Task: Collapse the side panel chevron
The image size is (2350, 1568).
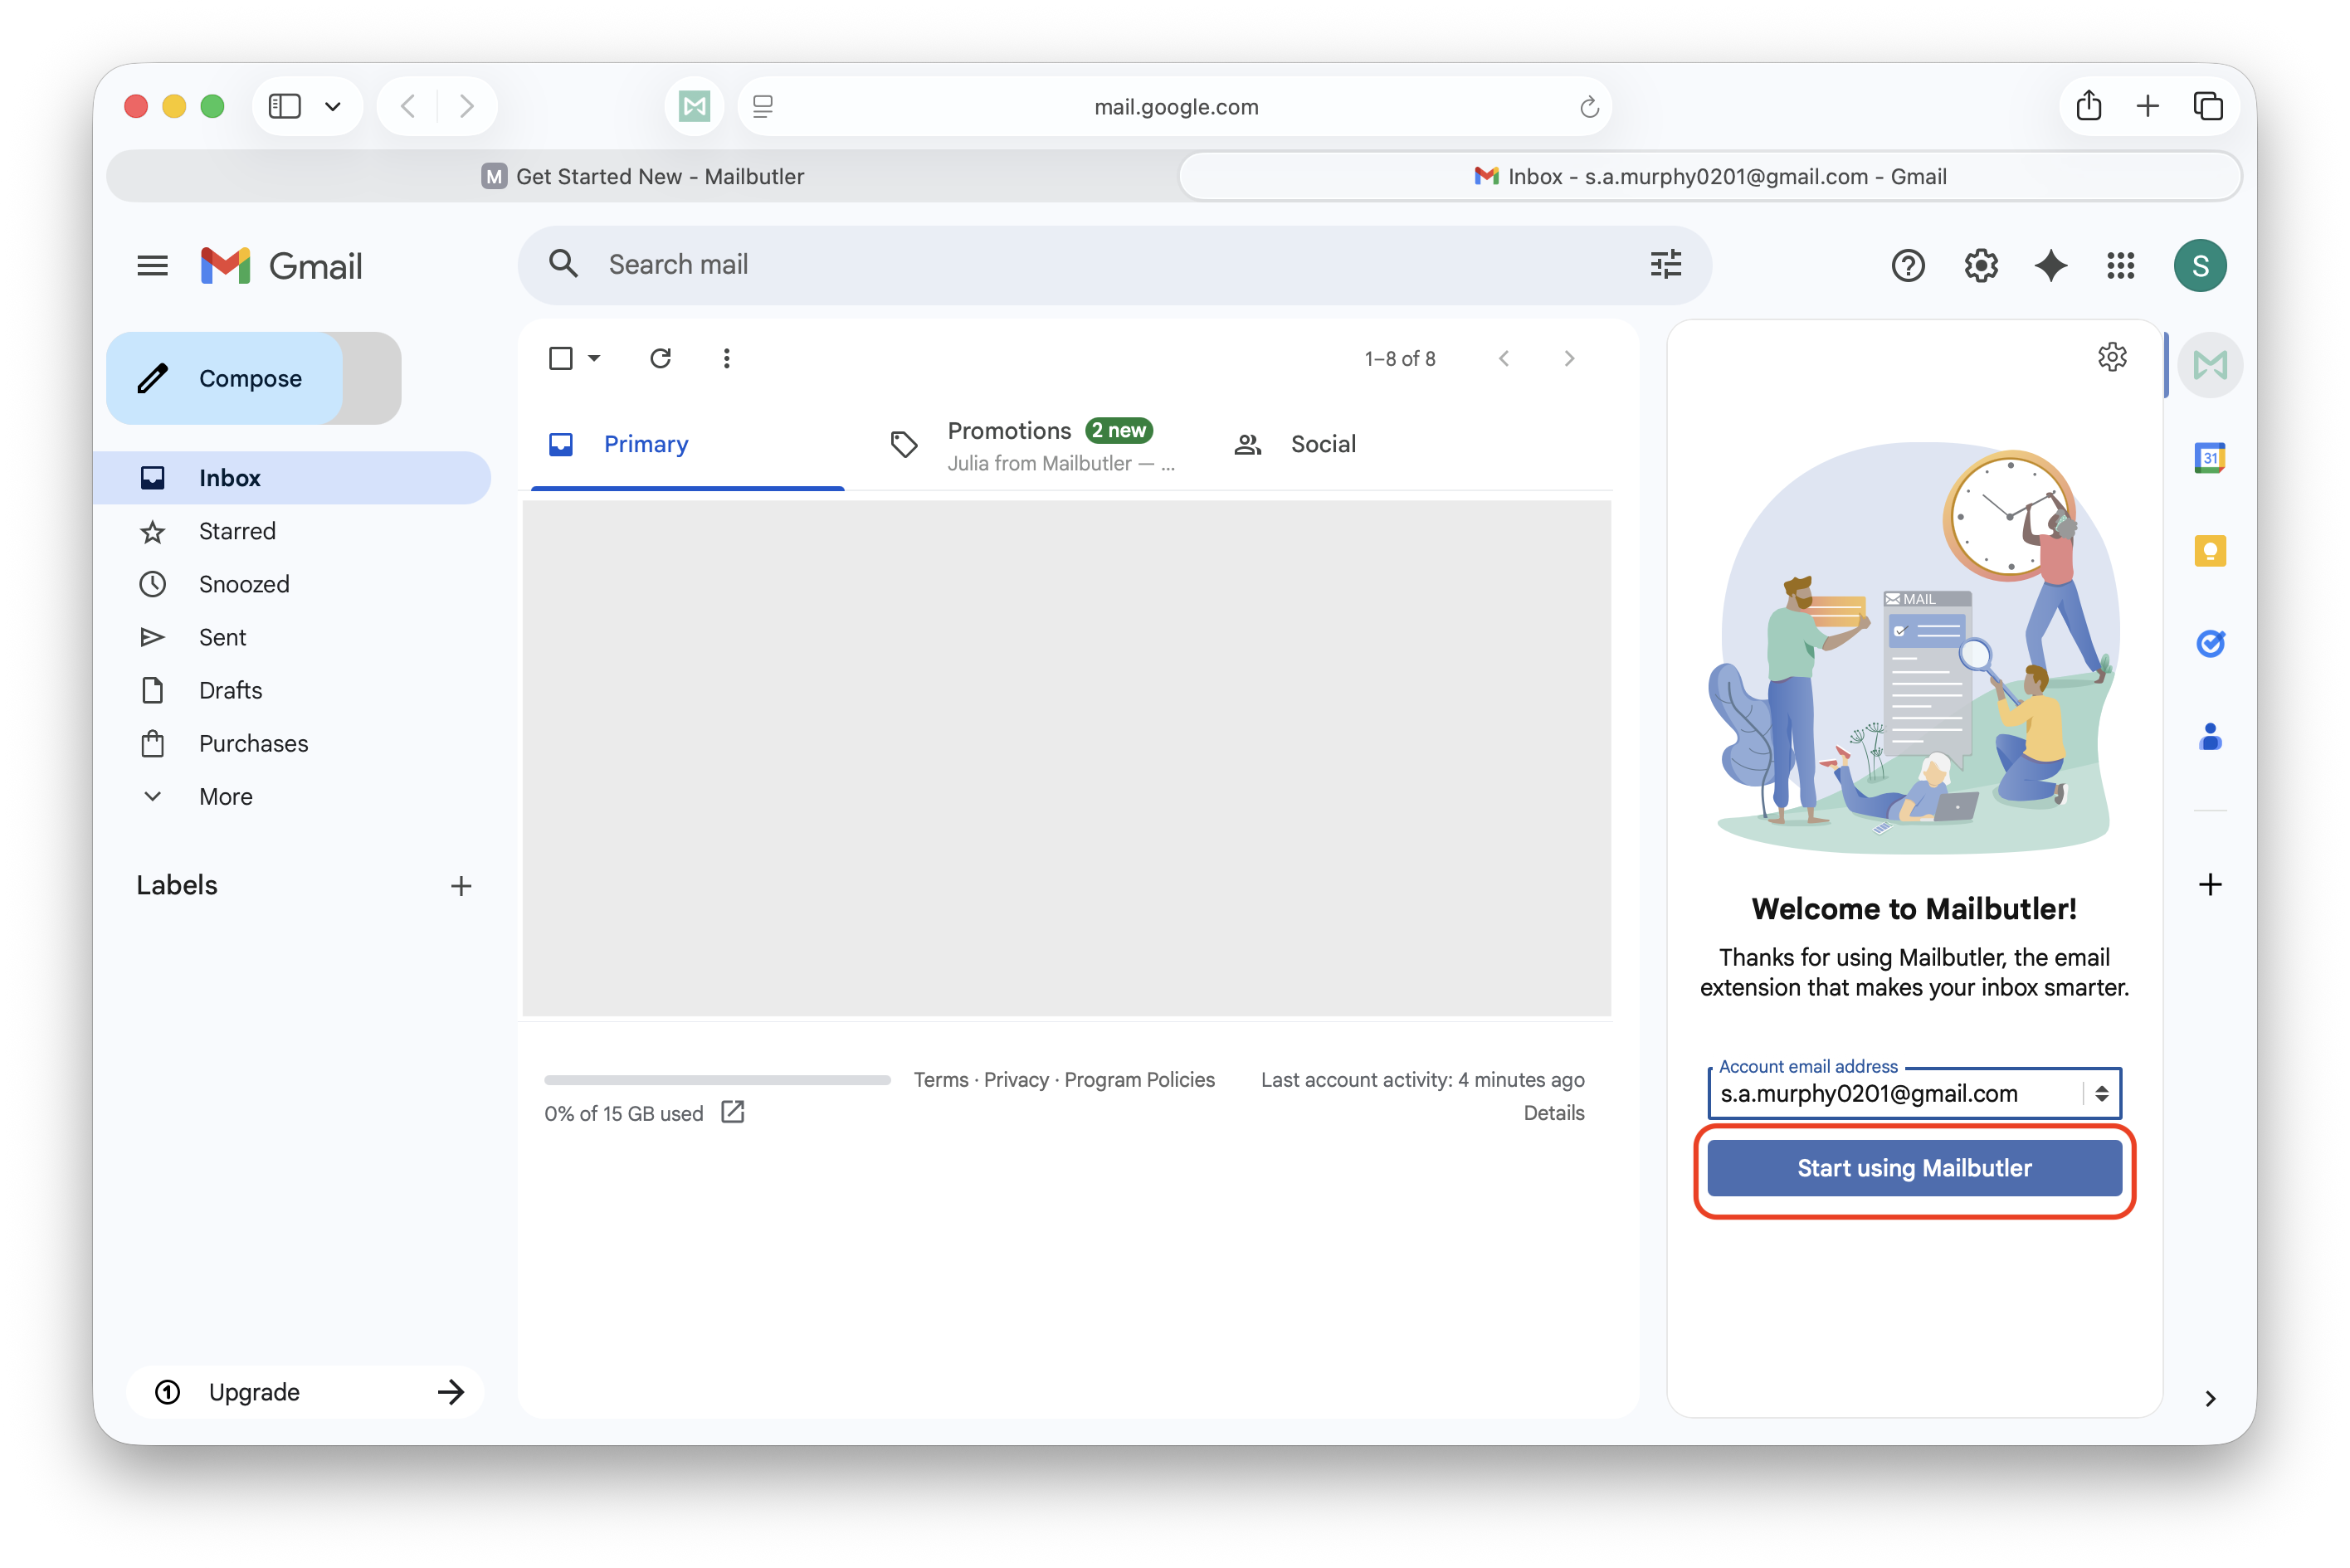Action: tap(2209, 1399)
